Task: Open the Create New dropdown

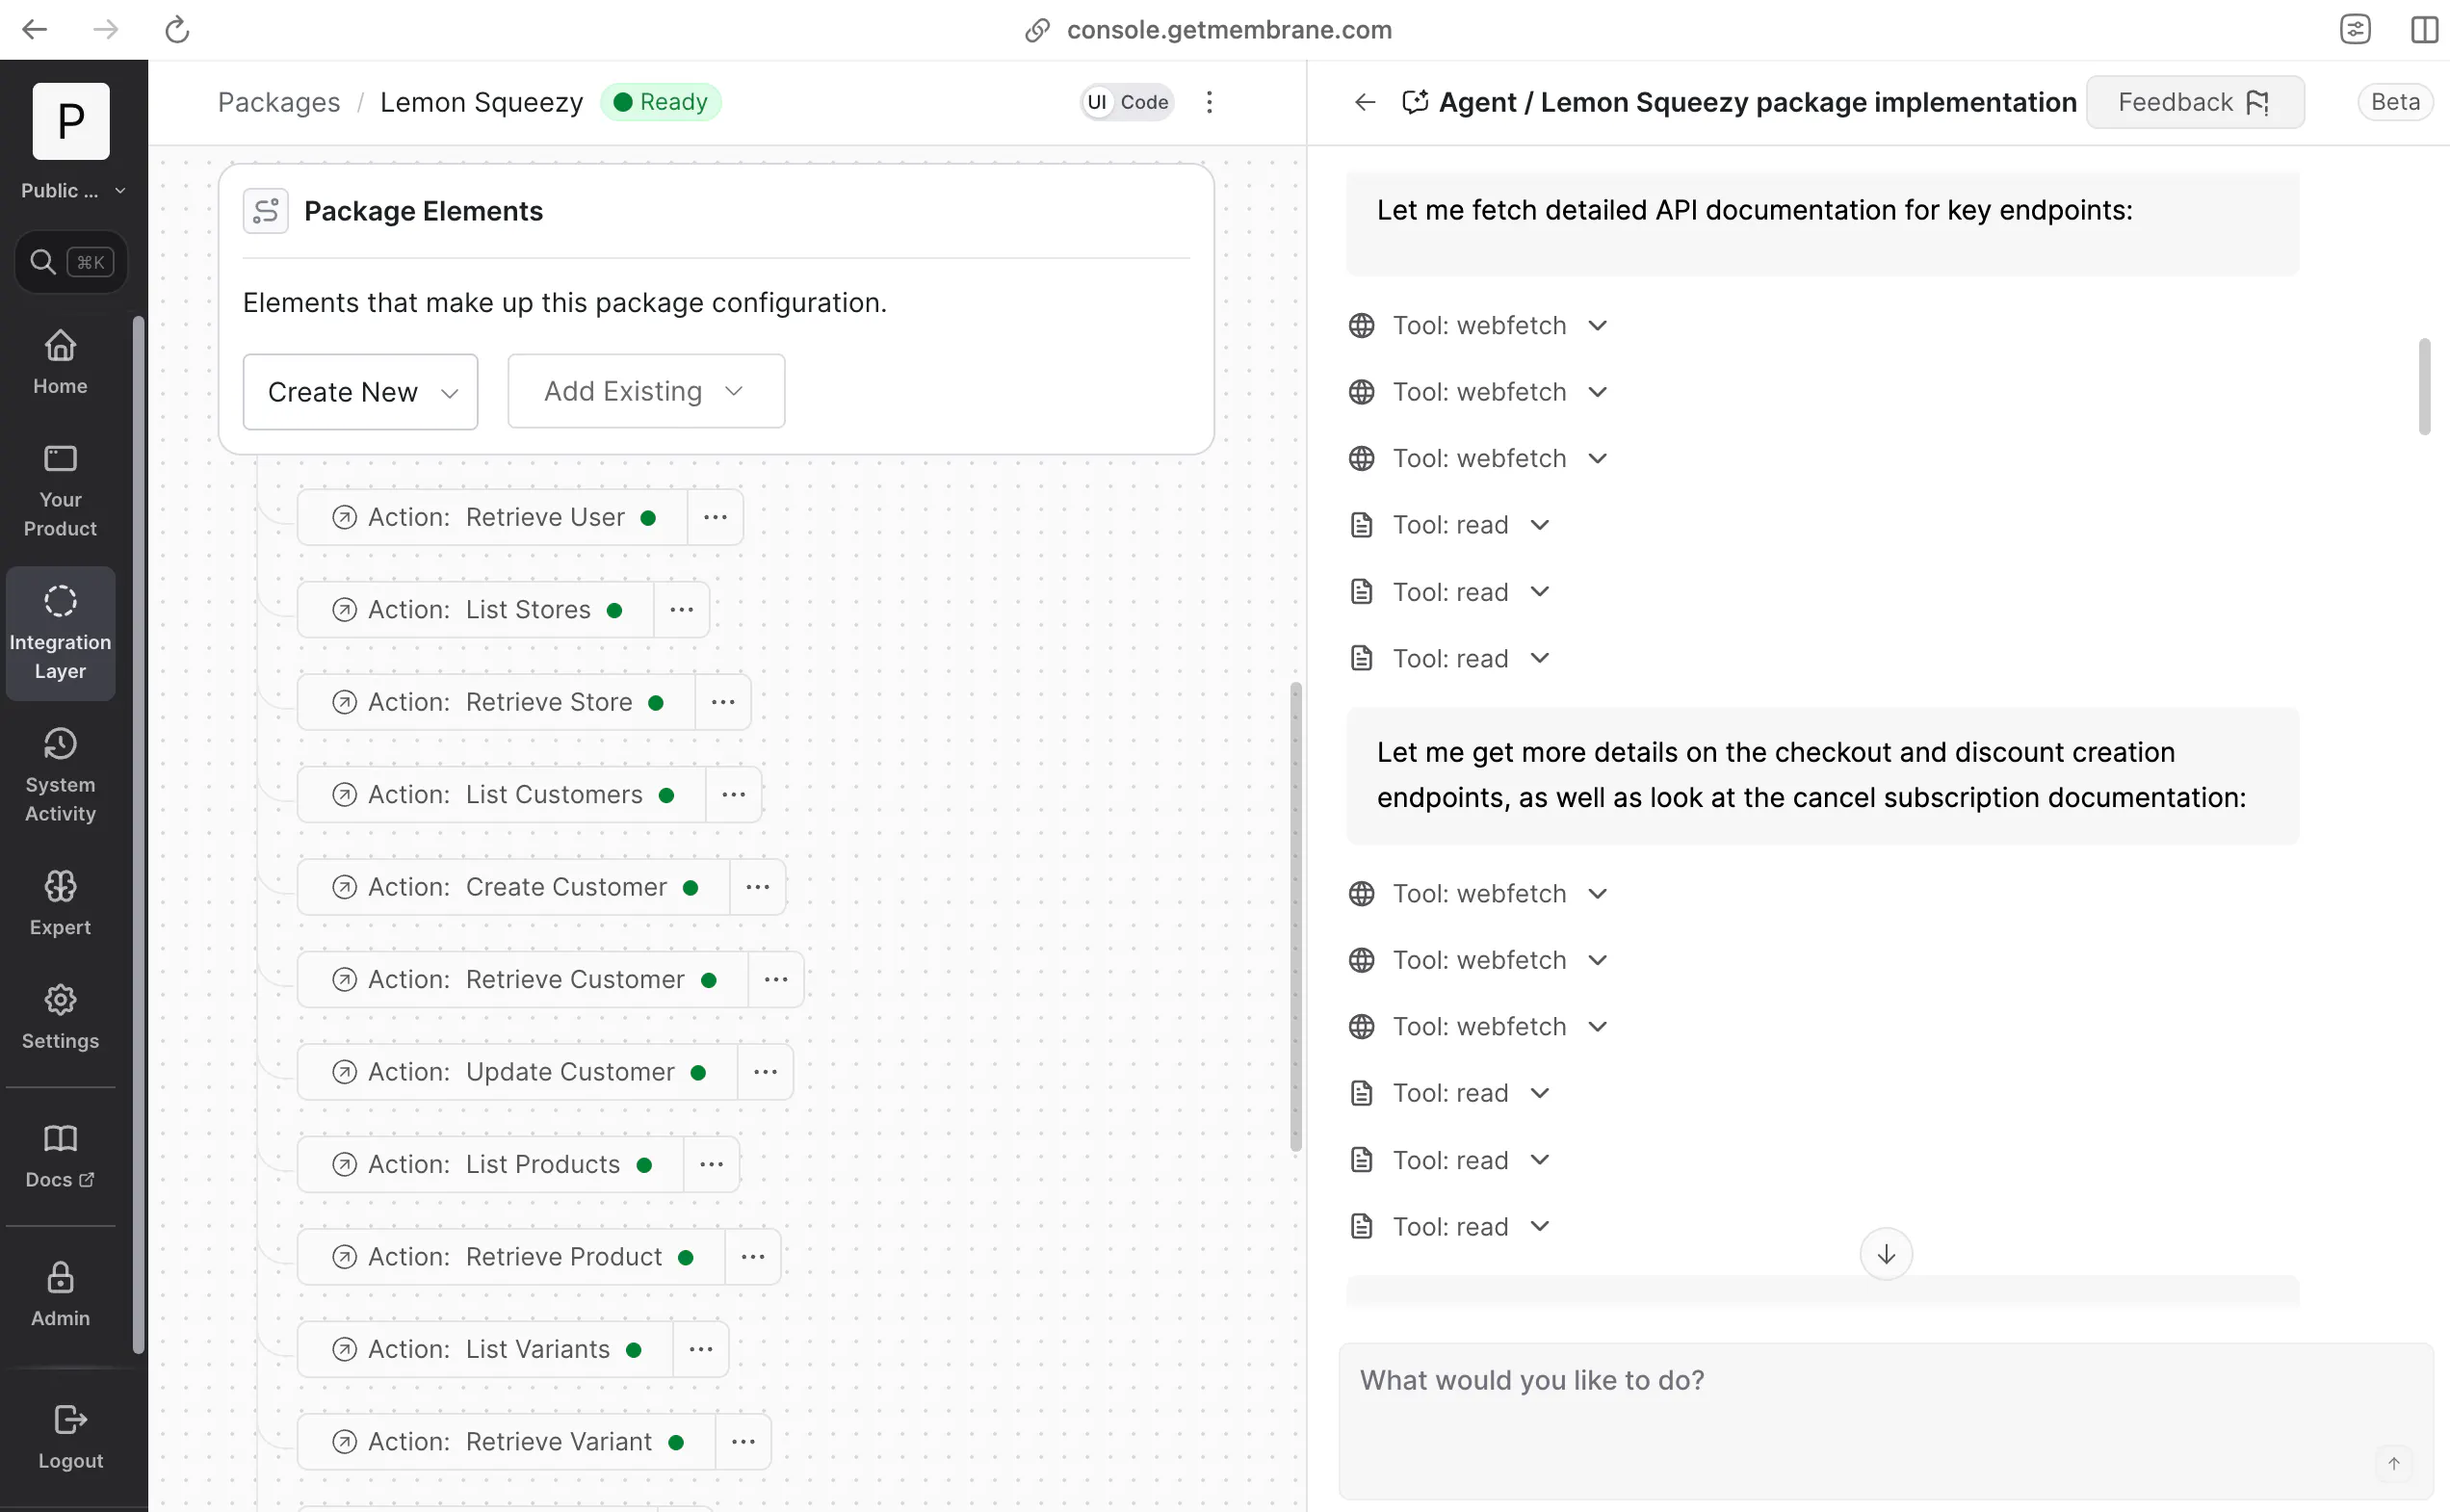Action: pyautogui.click(x=360, y=392)
